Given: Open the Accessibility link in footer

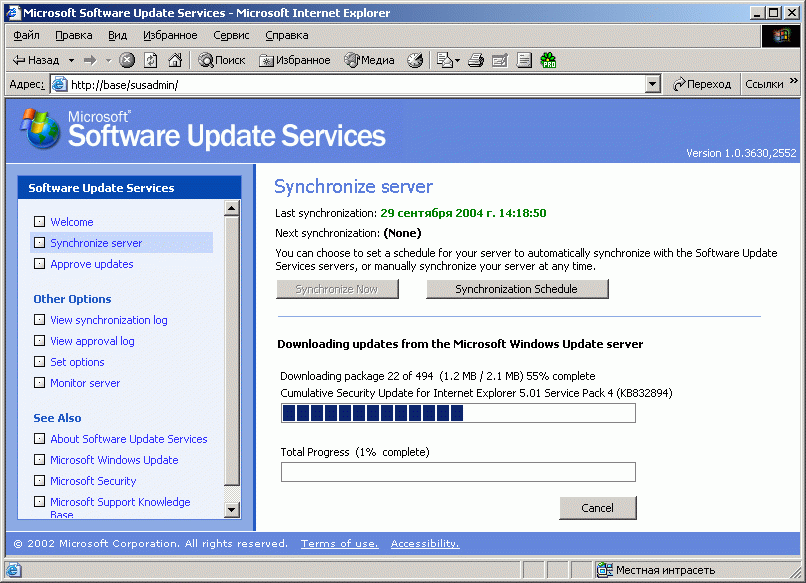Looking at the screenshot, I should (x=425, y=544).
